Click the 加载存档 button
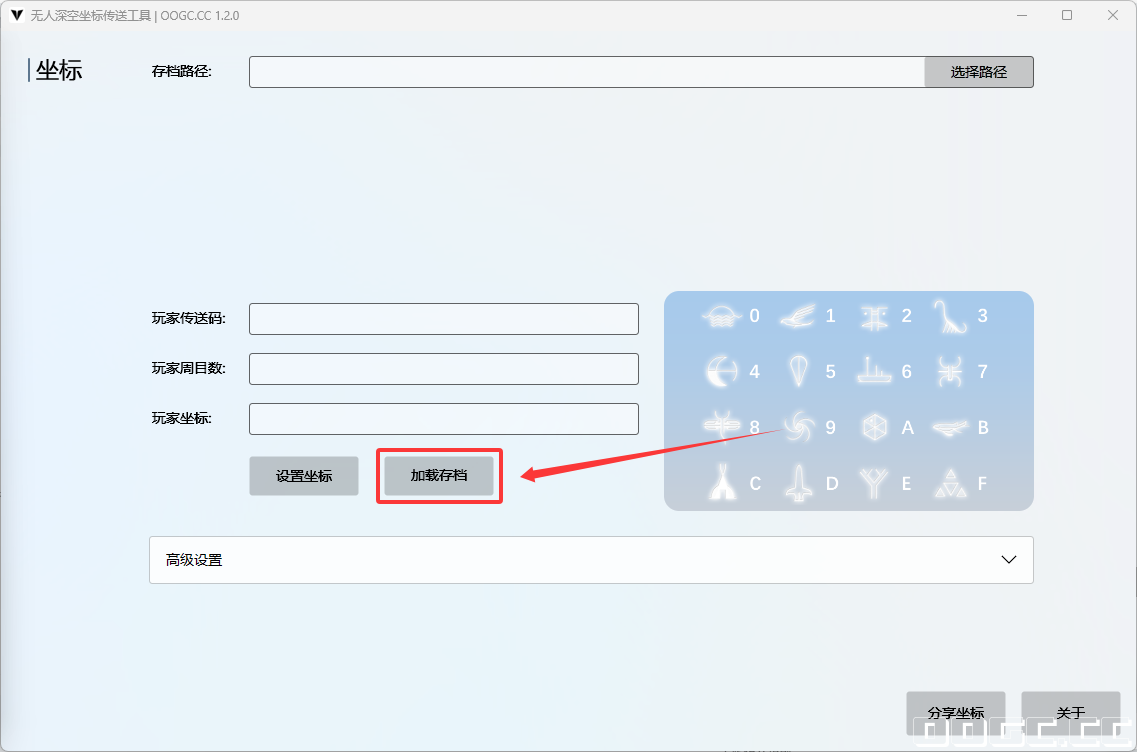This screenshot has height=752, width=1137. pyautogui.click(x=439, y=476)
